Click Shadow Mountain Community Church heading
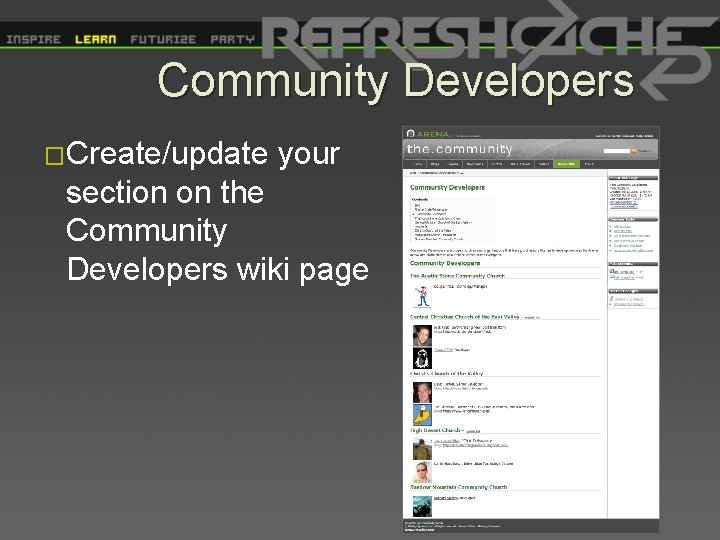This screenshot has height=540, width=720. coord(458,487)
